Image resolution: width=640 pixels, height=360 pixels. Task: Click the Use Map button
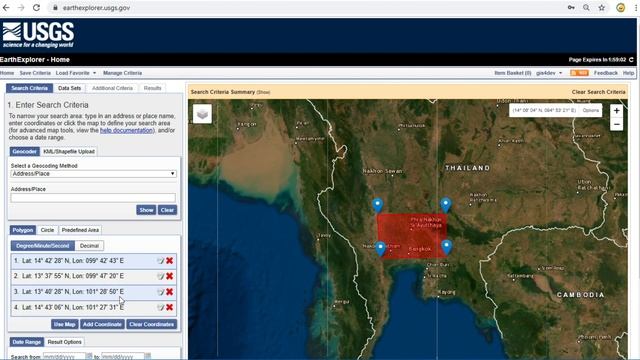pyautogui.click(x=64, y=324)
